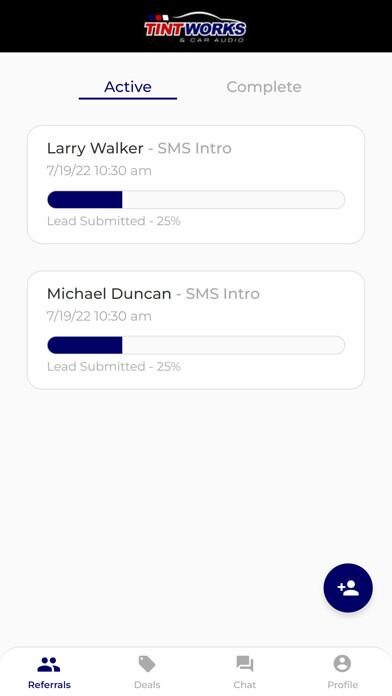Click Michael Duncan's 7/19/22 timestamp

[x=99, y=316]
